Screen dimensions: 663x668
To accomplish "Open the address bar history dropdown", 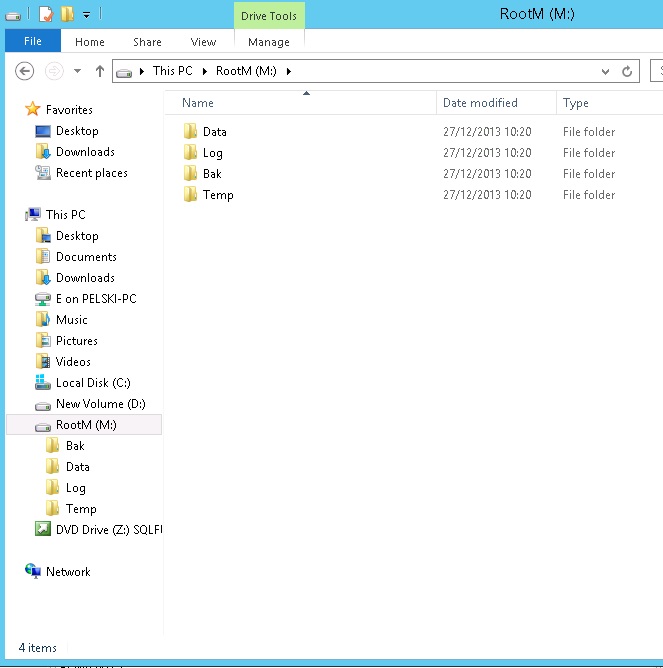I will [605, 72].
